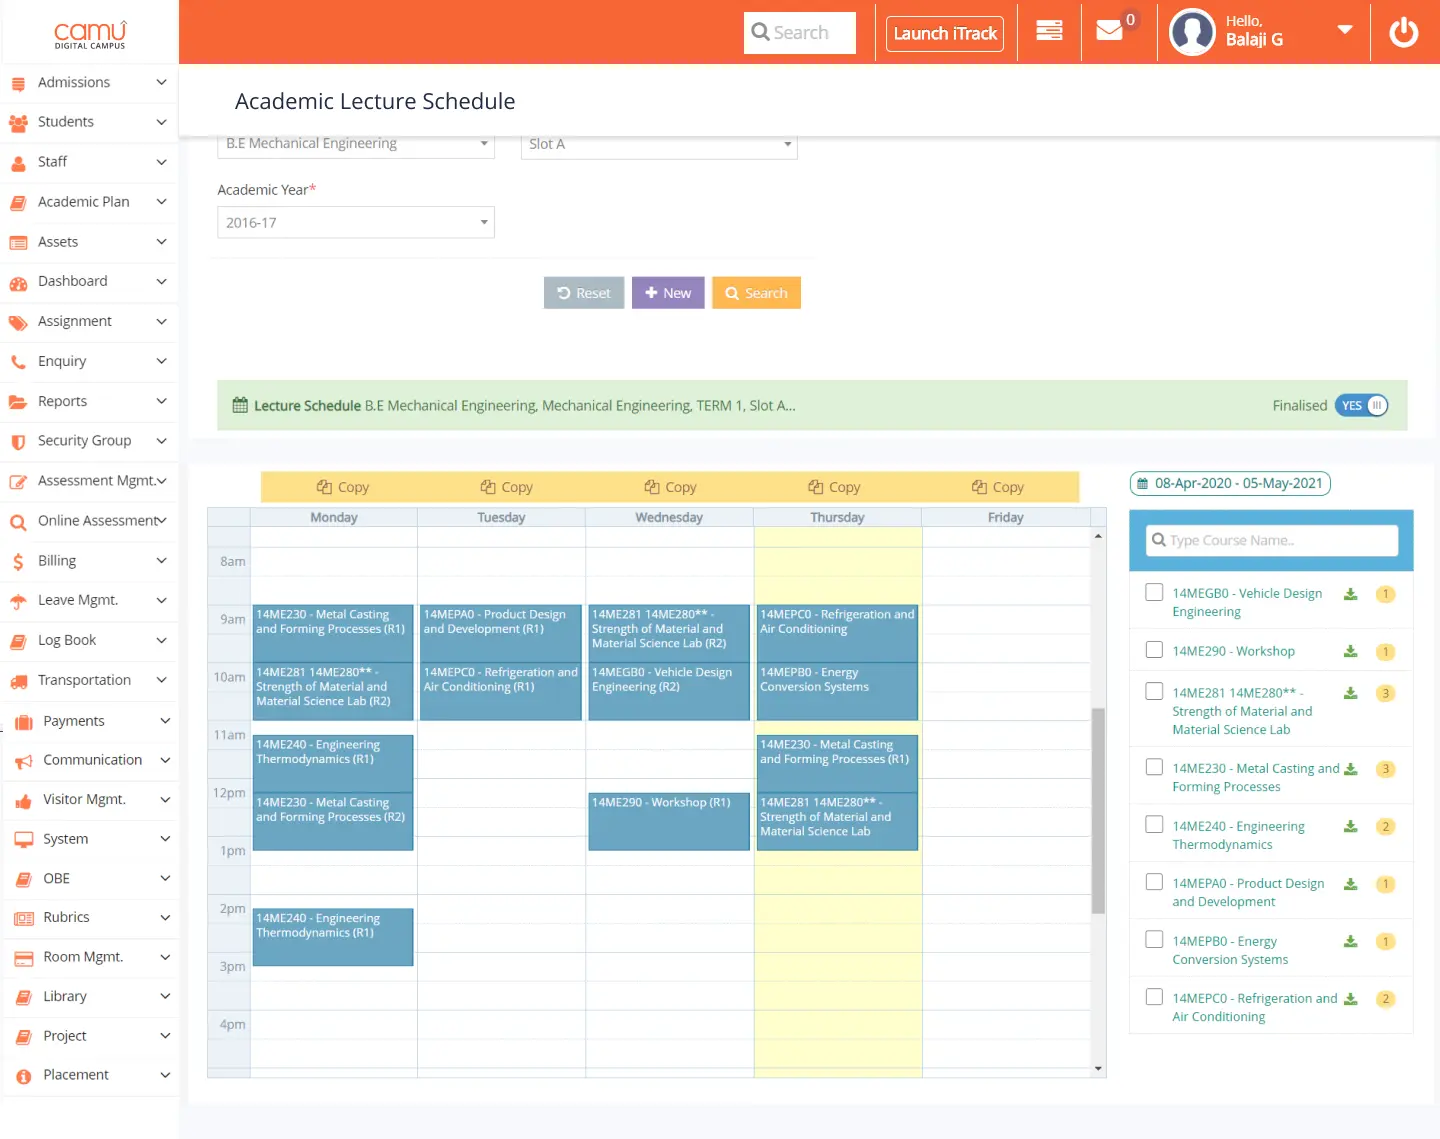Click the Admissions sidebar icon
The width and height of the screenshot is (1440, 1139).
tap(18, 83)
